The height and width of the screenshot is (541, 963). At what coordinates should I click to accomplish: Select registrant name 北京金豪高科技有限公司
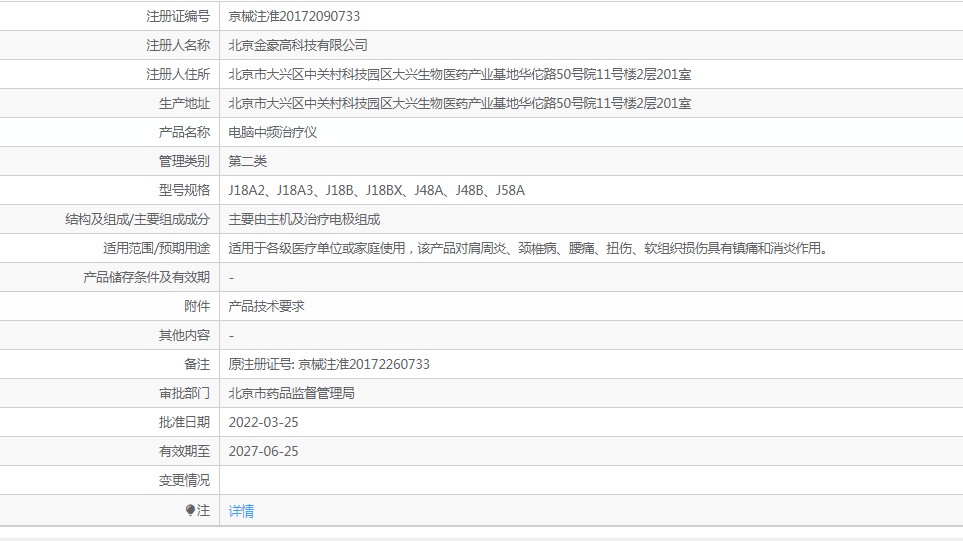point(298,45)
